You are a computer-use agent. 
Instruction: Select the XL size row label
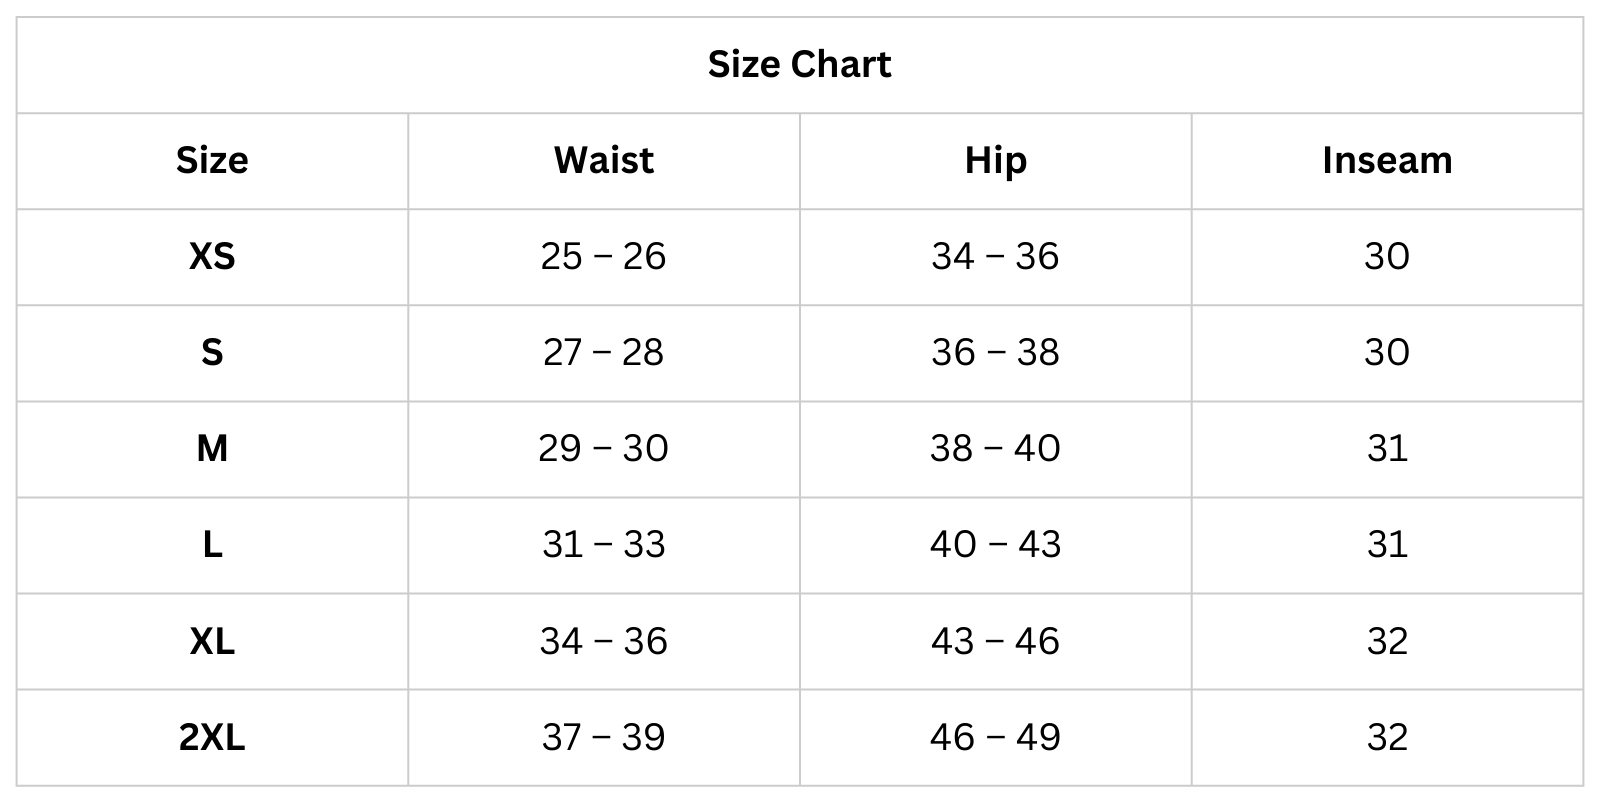(212, 641)
